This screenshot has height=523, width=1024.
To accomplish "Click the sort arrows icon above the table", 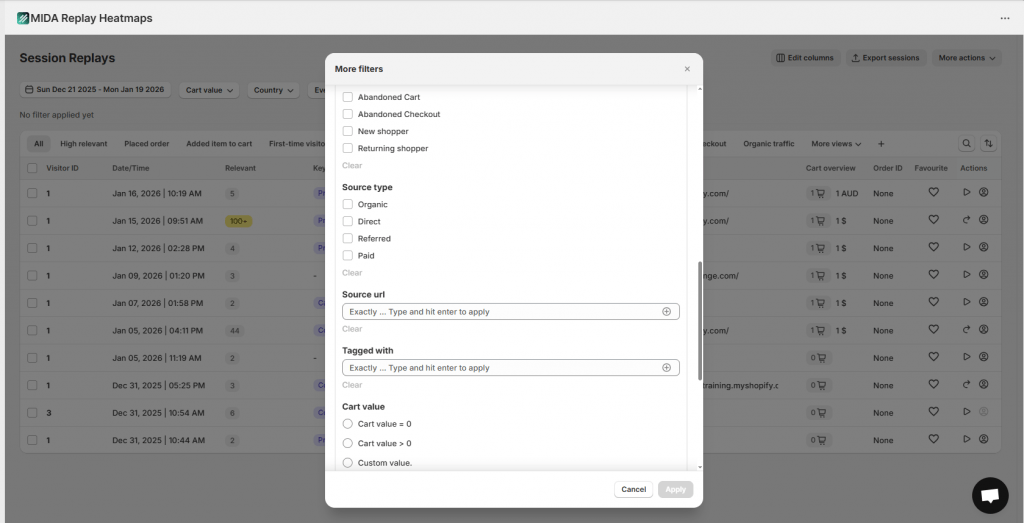I will (x=988, y=144).
